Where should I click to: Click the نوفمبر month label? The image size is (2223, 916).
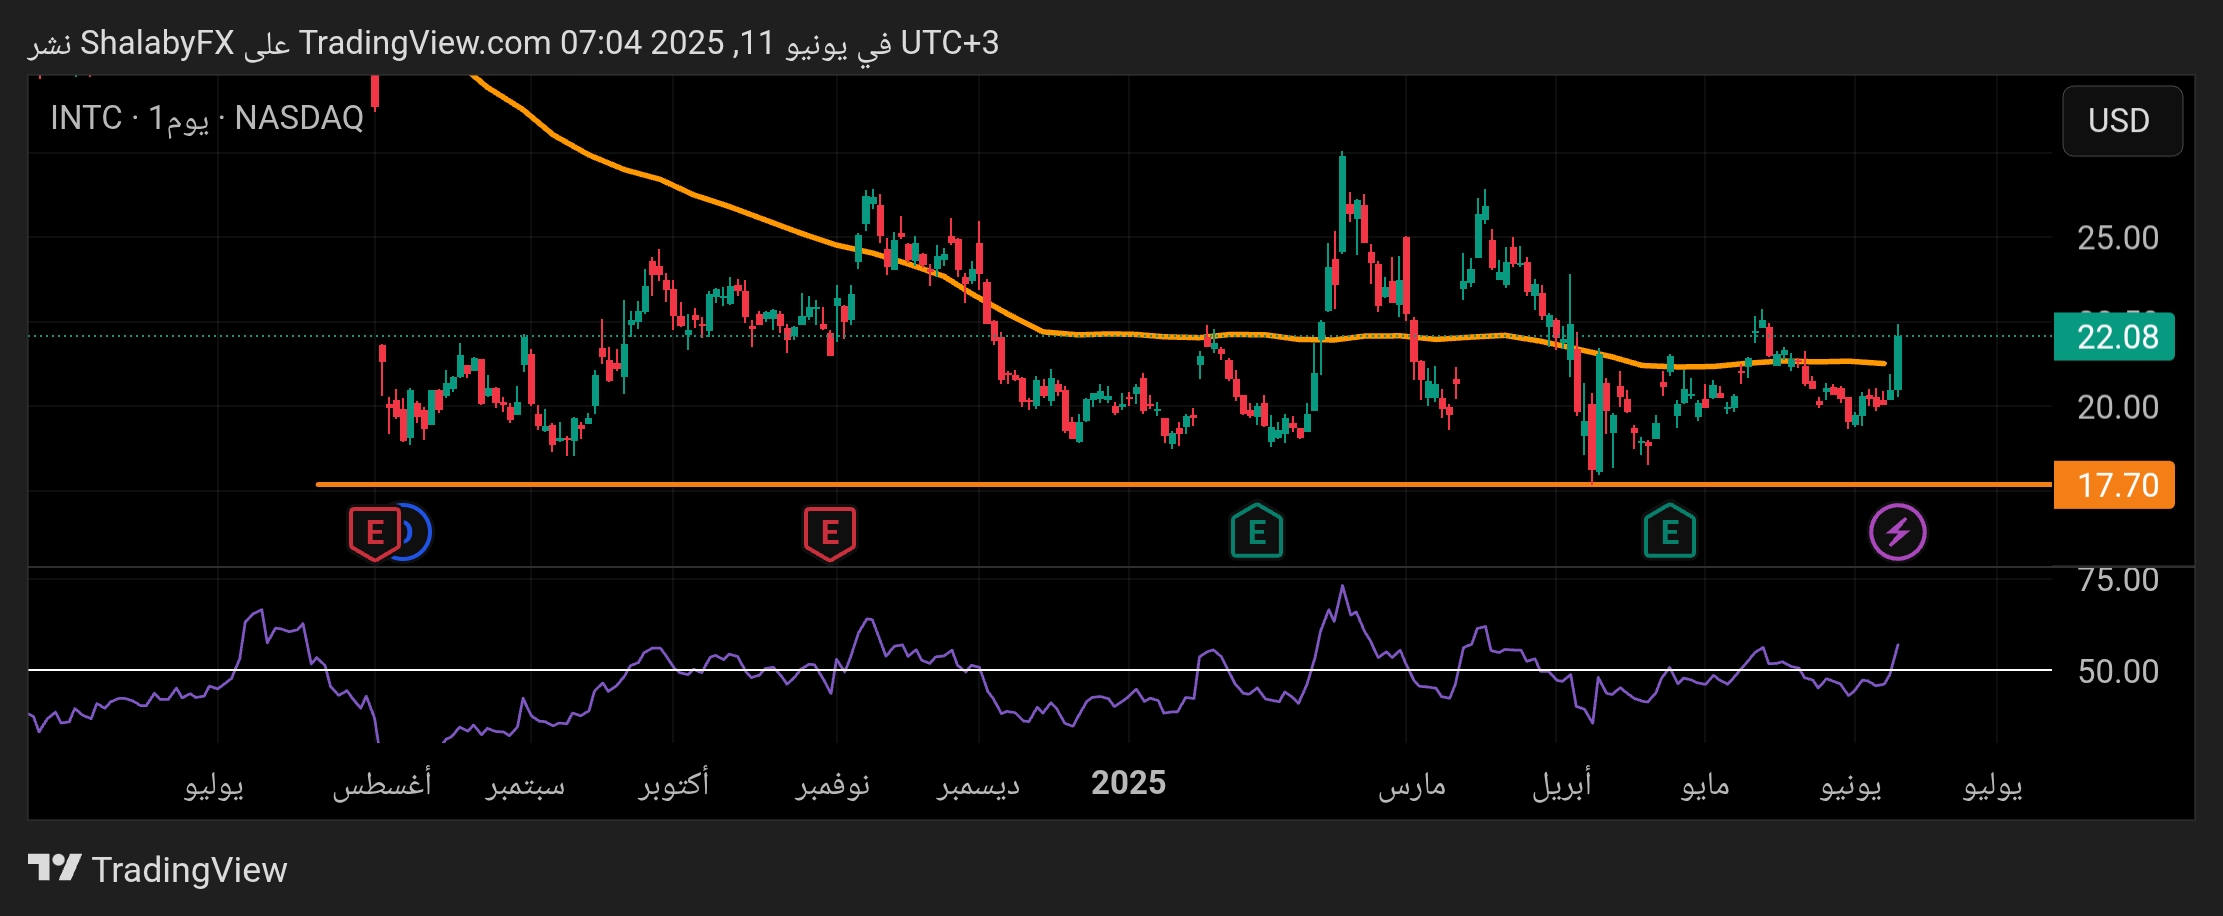coord(833,786)
